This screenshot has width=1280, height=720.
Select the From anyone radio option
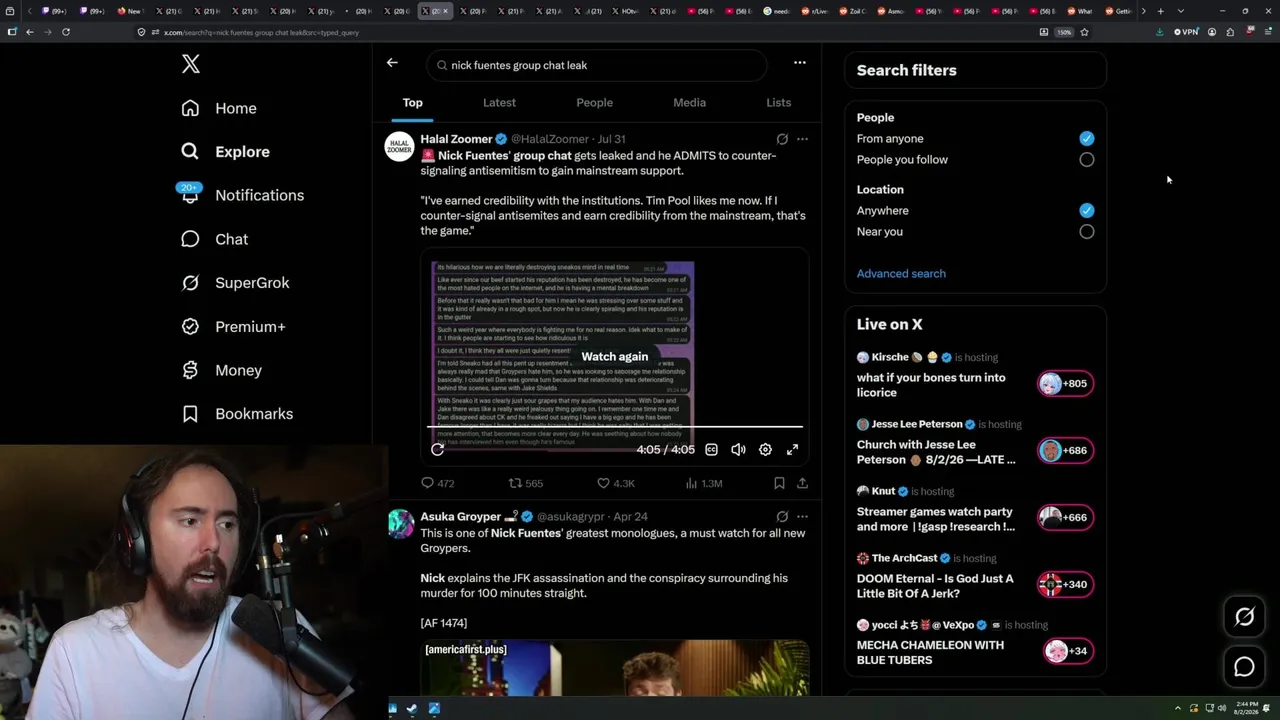1087,139
